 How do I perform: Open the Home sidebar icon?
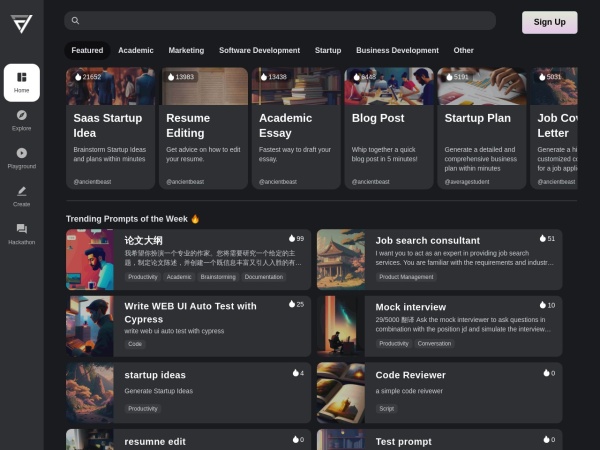click(22, 82)
